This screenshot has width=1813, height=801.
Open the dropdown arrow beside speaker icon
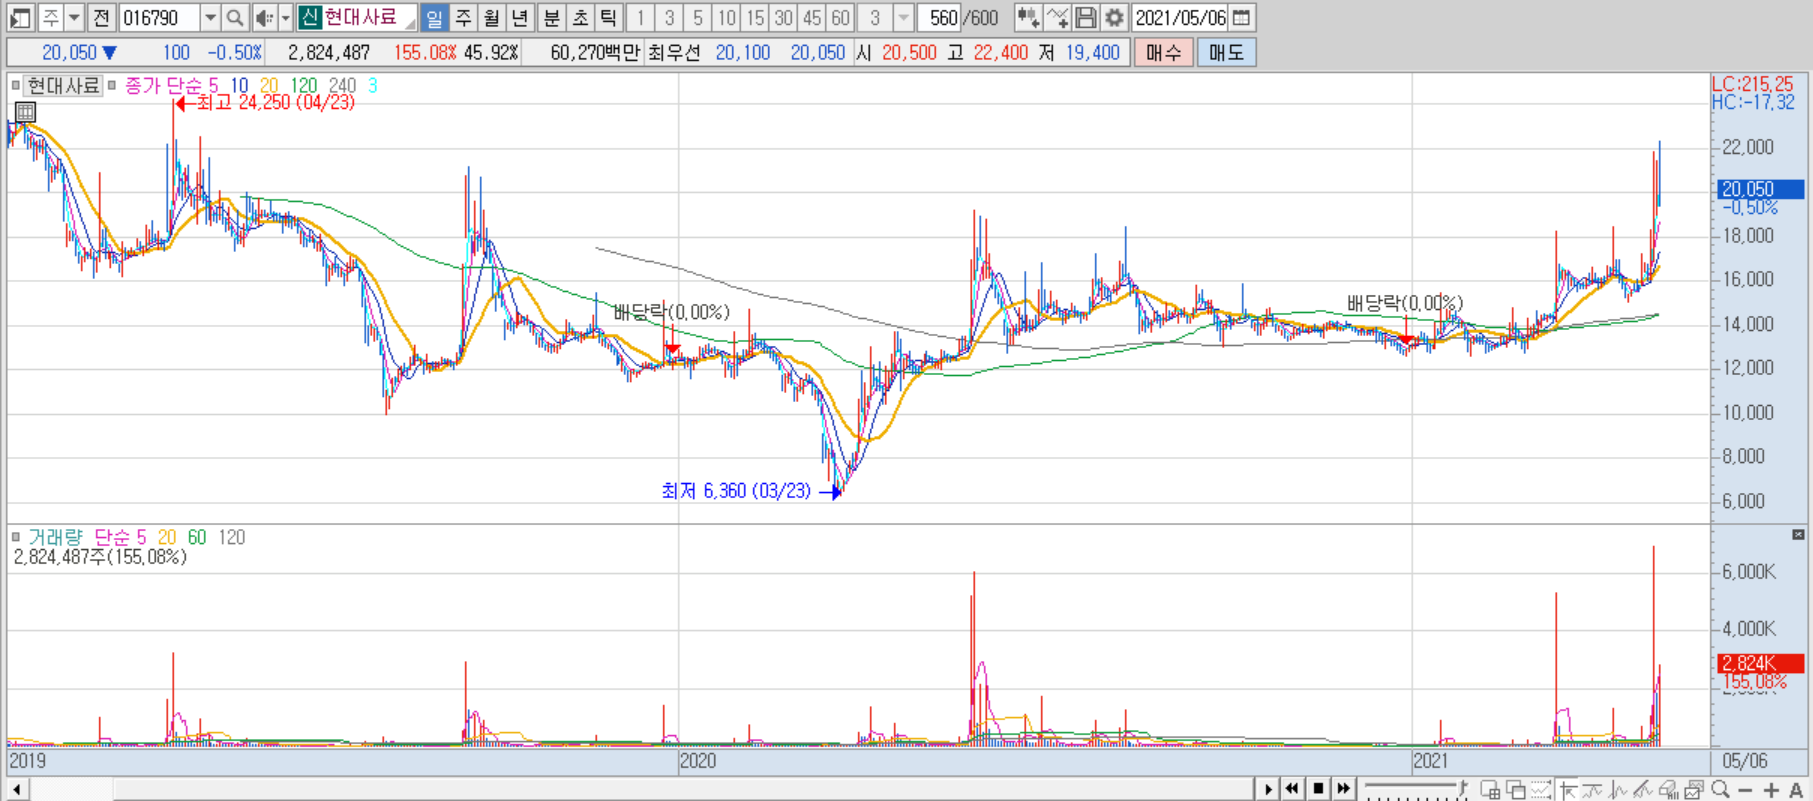pyautogui.click(x=285, y=18)
